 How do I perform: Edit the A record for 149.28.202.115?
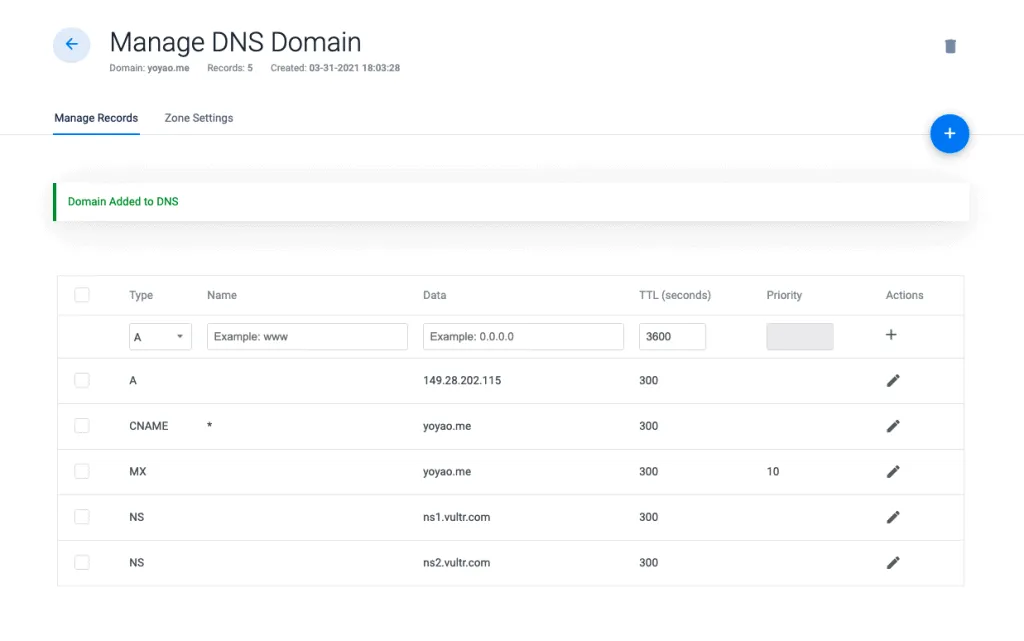(x=893, y=380)
